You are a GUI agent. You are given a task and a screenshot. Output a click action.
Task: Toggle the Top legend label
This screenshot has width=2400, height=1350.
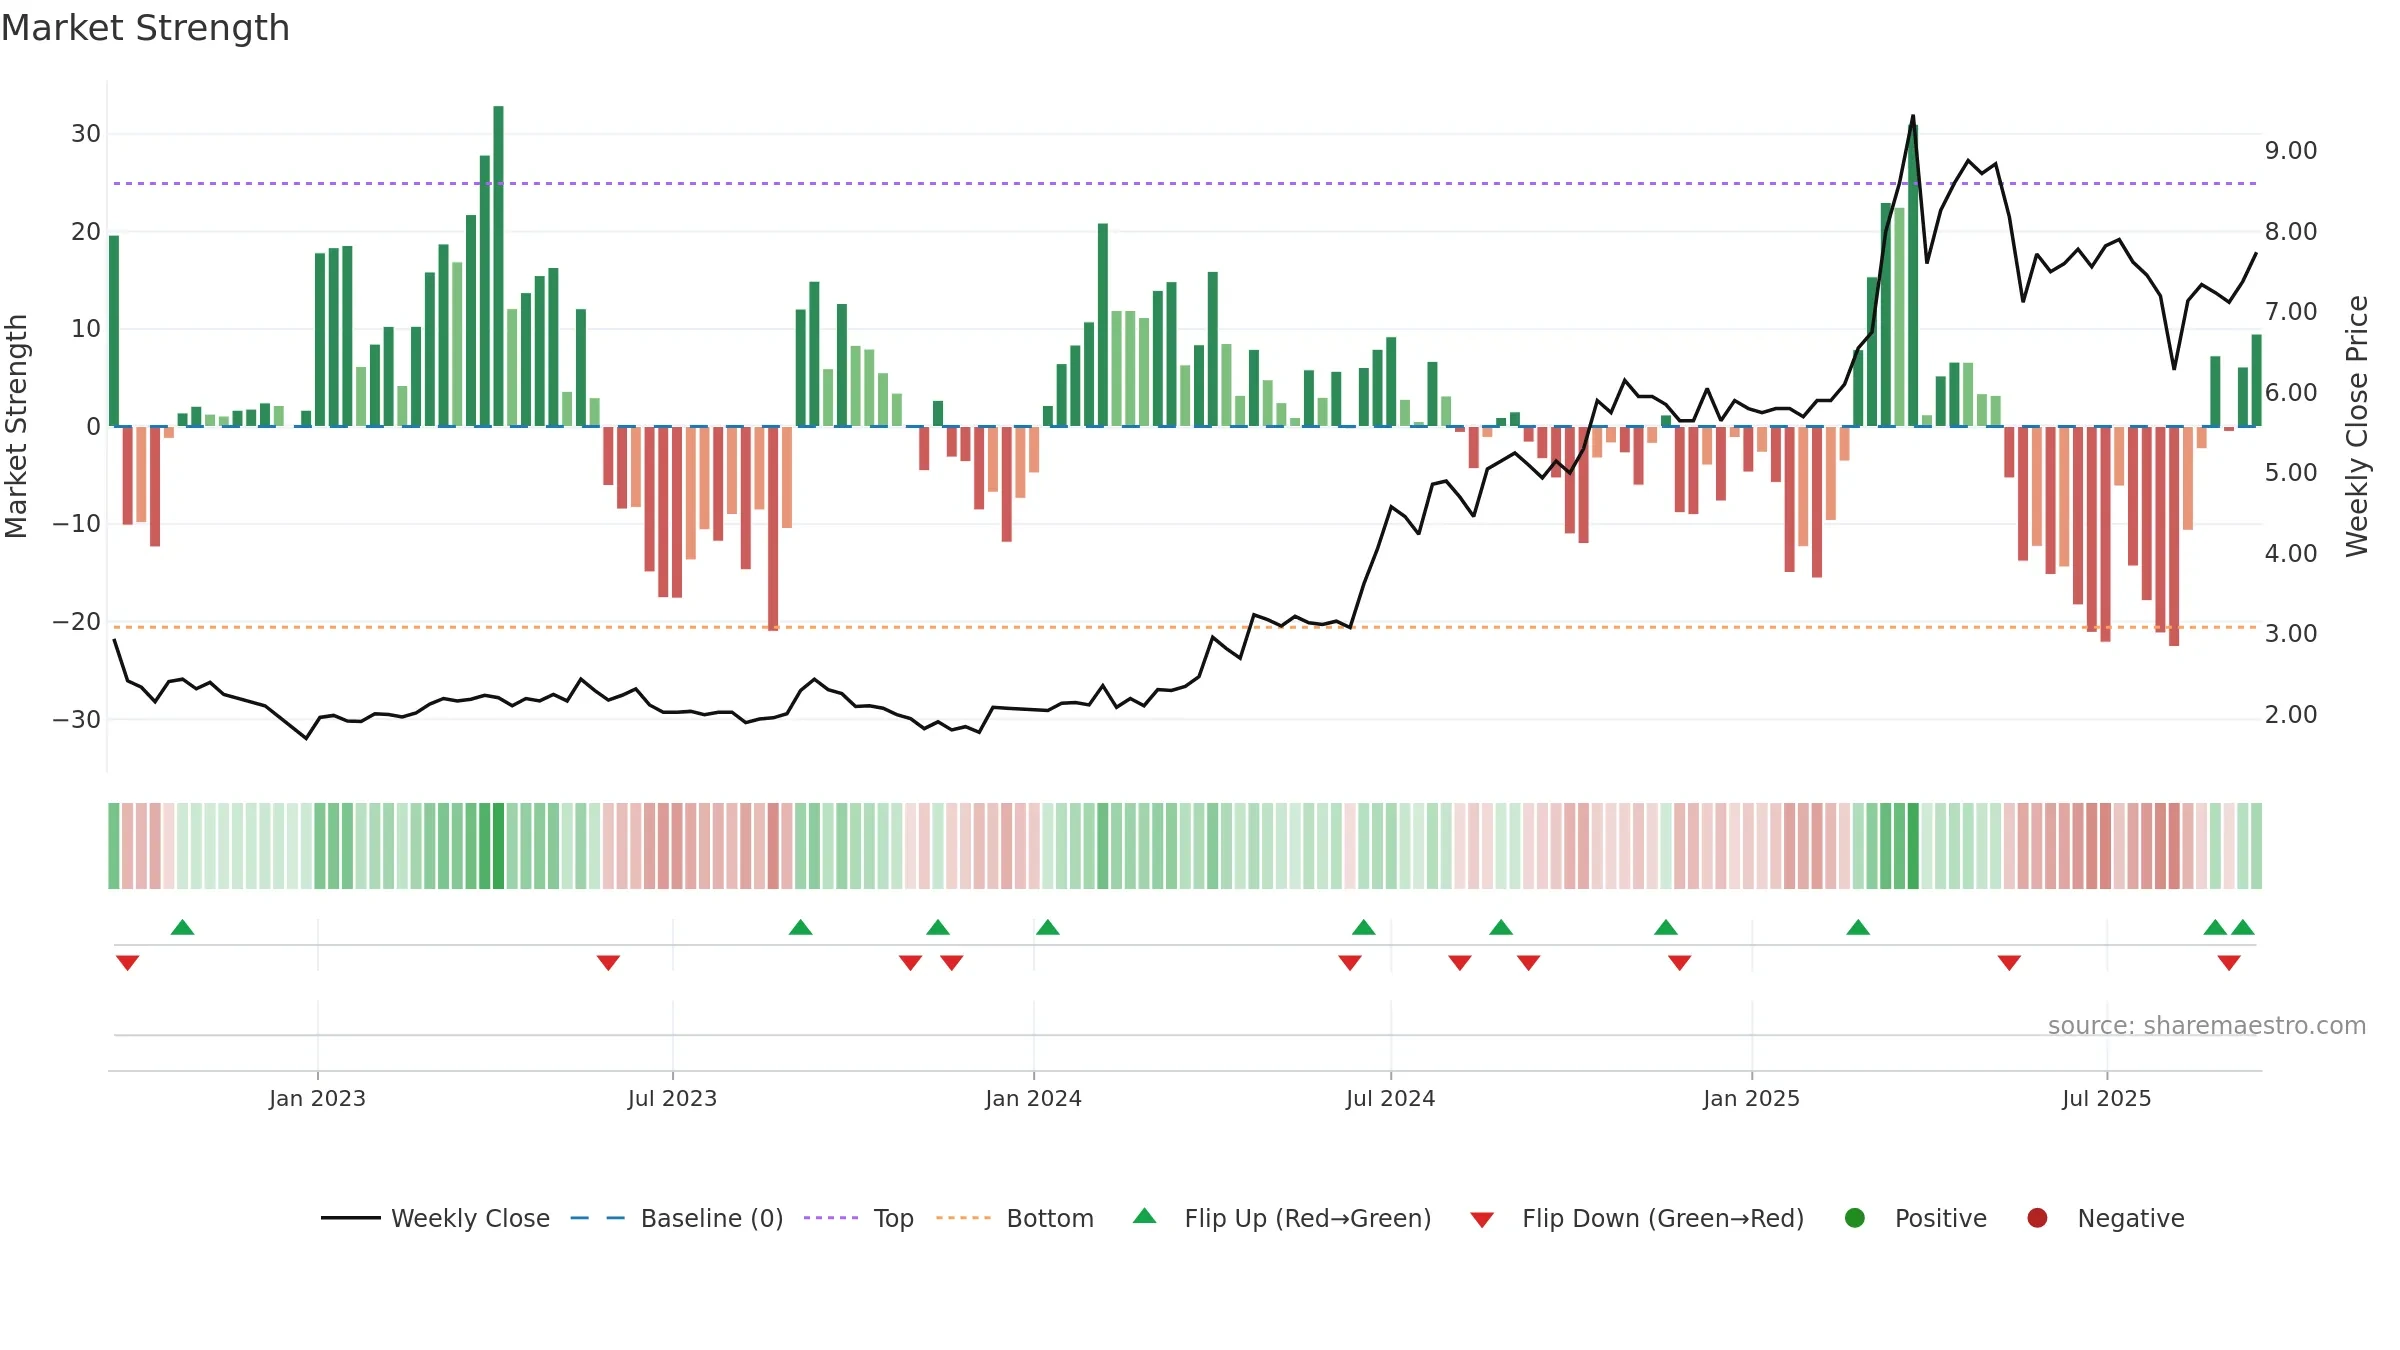(893, 1219)
